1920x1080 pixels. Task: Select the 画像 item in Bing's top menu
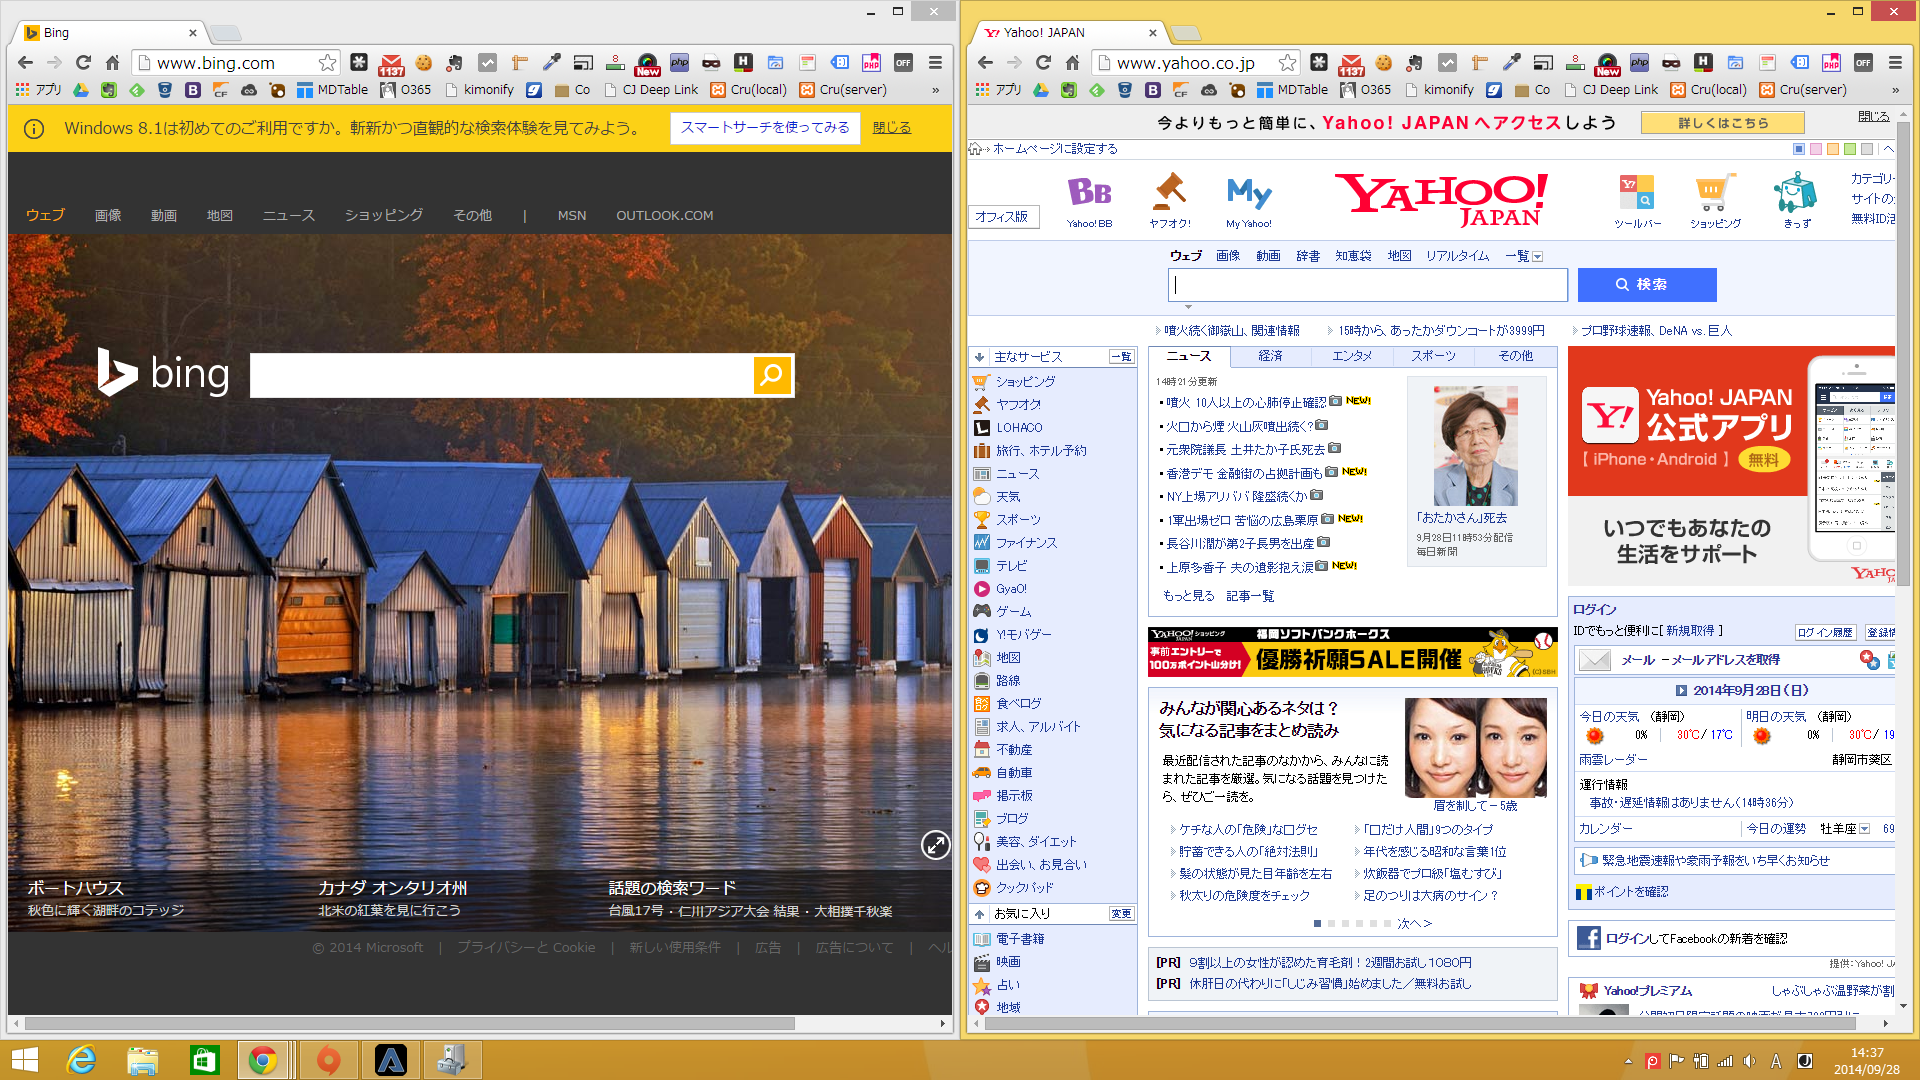coord(108,215)
